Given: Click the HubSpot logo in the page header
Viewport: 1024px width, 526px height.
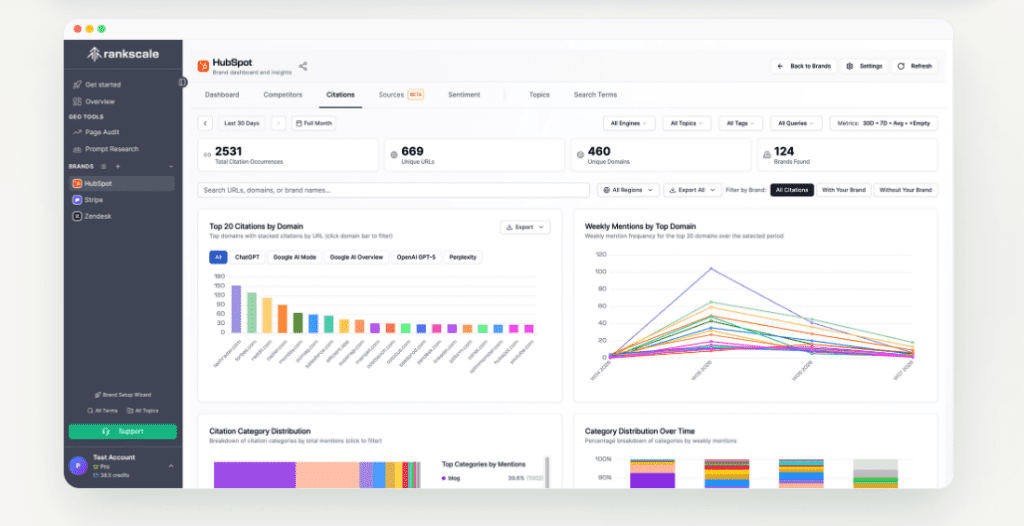Looking at the screenshot, I should [x=203, y=66].
